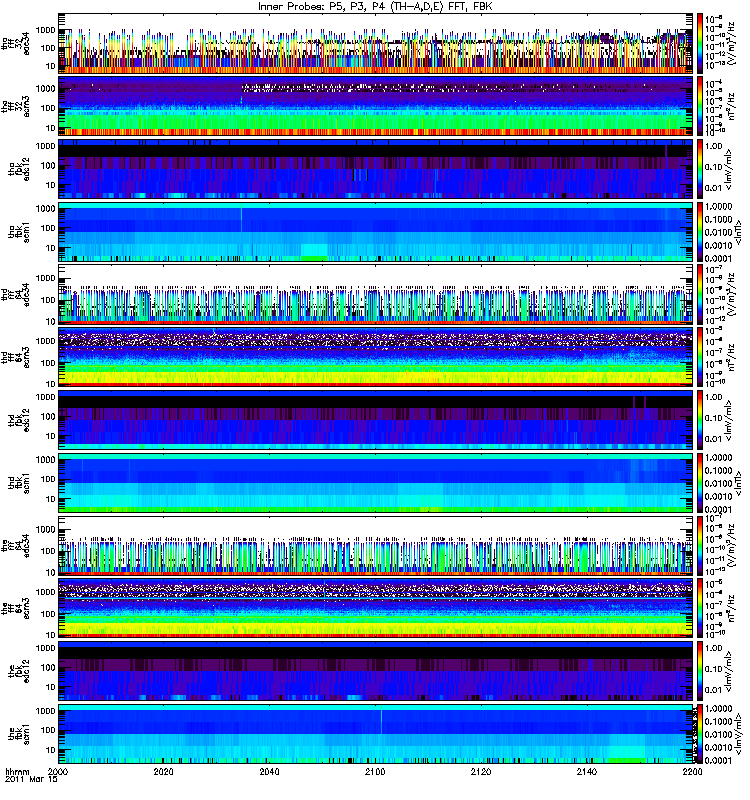Viewport: 750px width, 800px height.
Task: Click the 2100 time axis tick label
Action: click(x=375, y=771)
